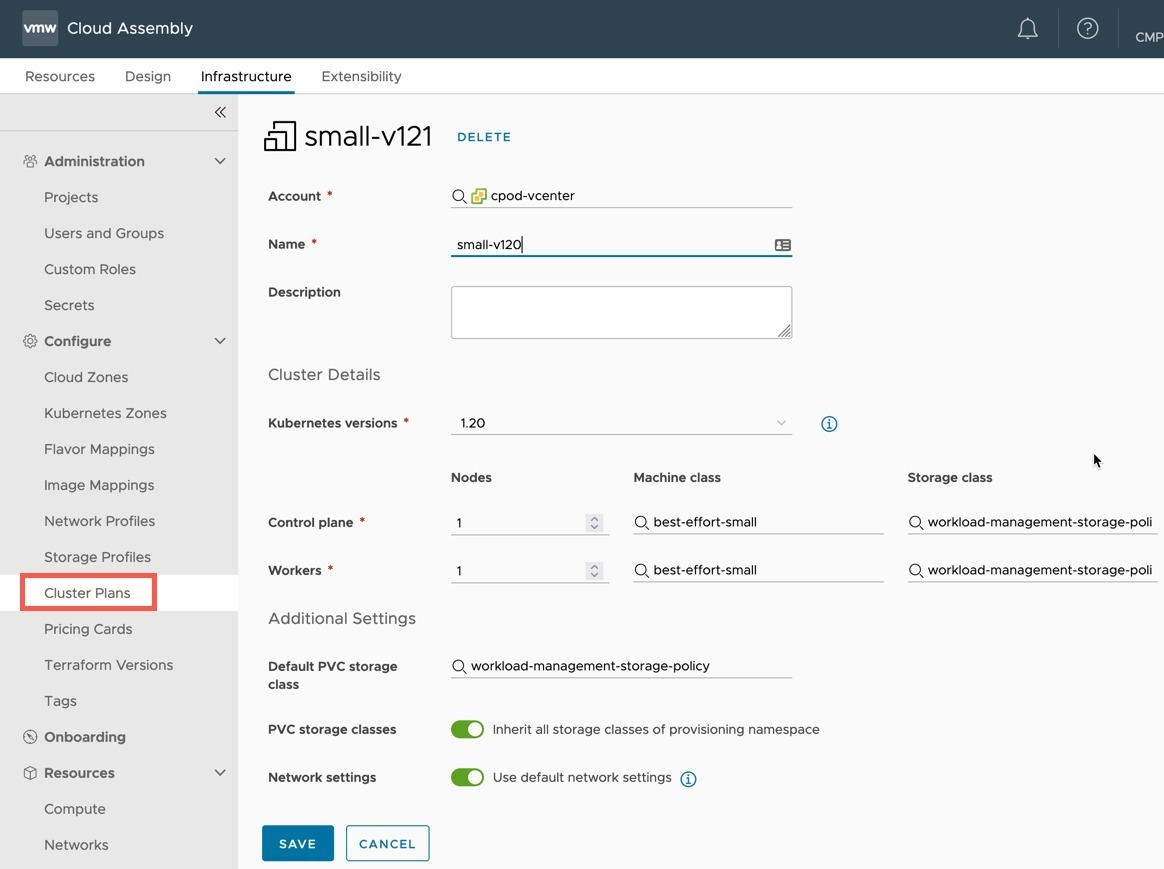Toggle Use default network settings switch
This screenshot has height=869, width=1164.
[x=467, y=778]
